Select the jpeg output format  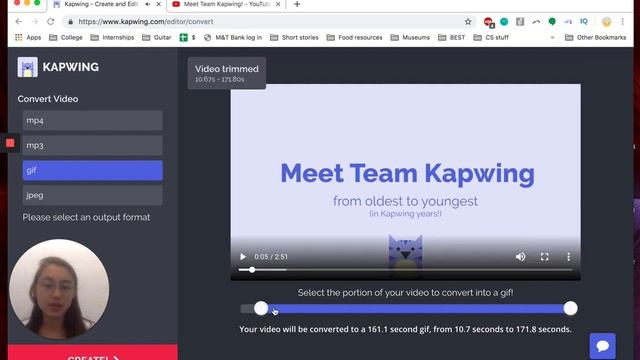(x=93, y=195)
